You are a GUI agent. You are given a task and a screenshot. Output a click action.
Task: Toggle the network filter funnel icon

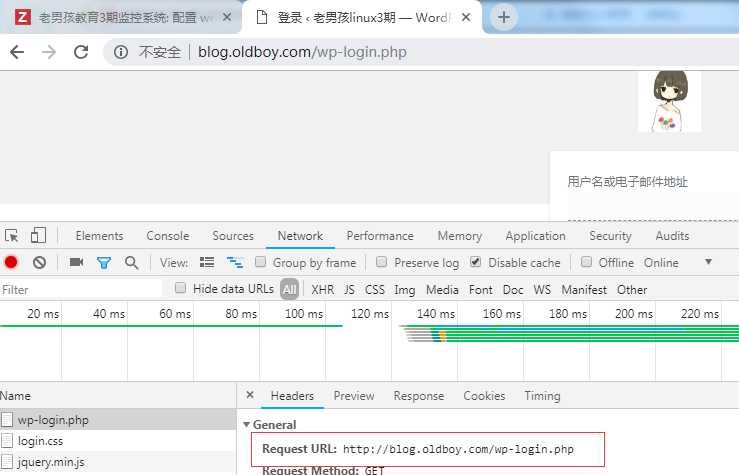(x=103, y=262)
